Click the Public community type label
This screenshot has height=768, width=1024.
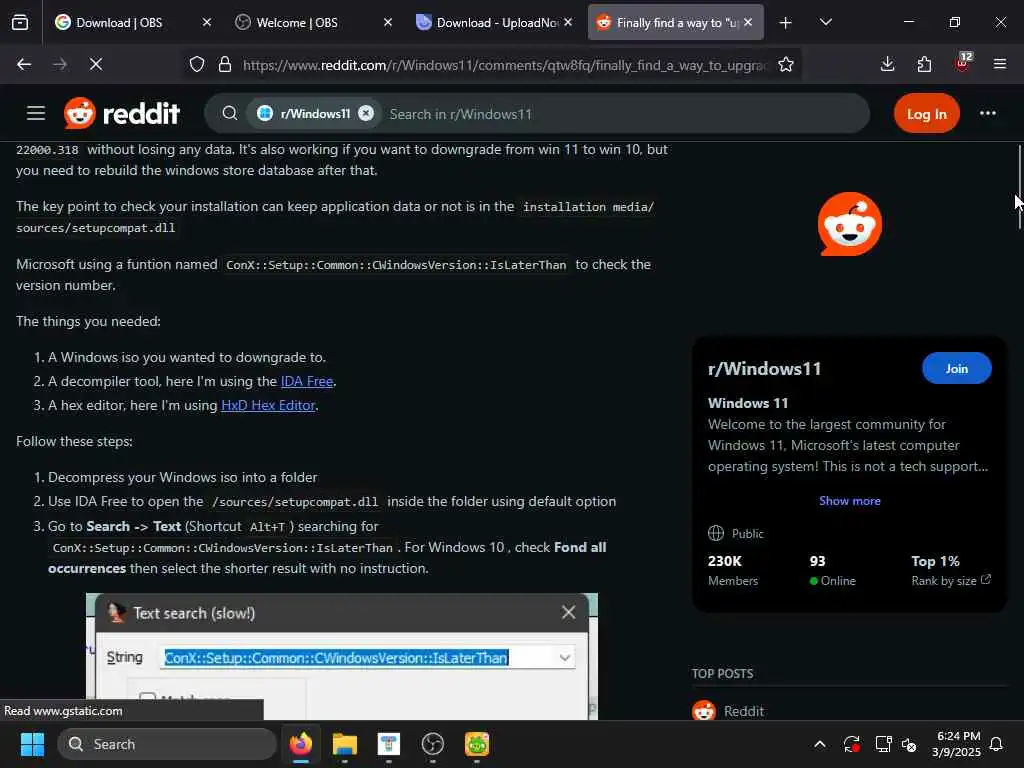click(736, 534)
